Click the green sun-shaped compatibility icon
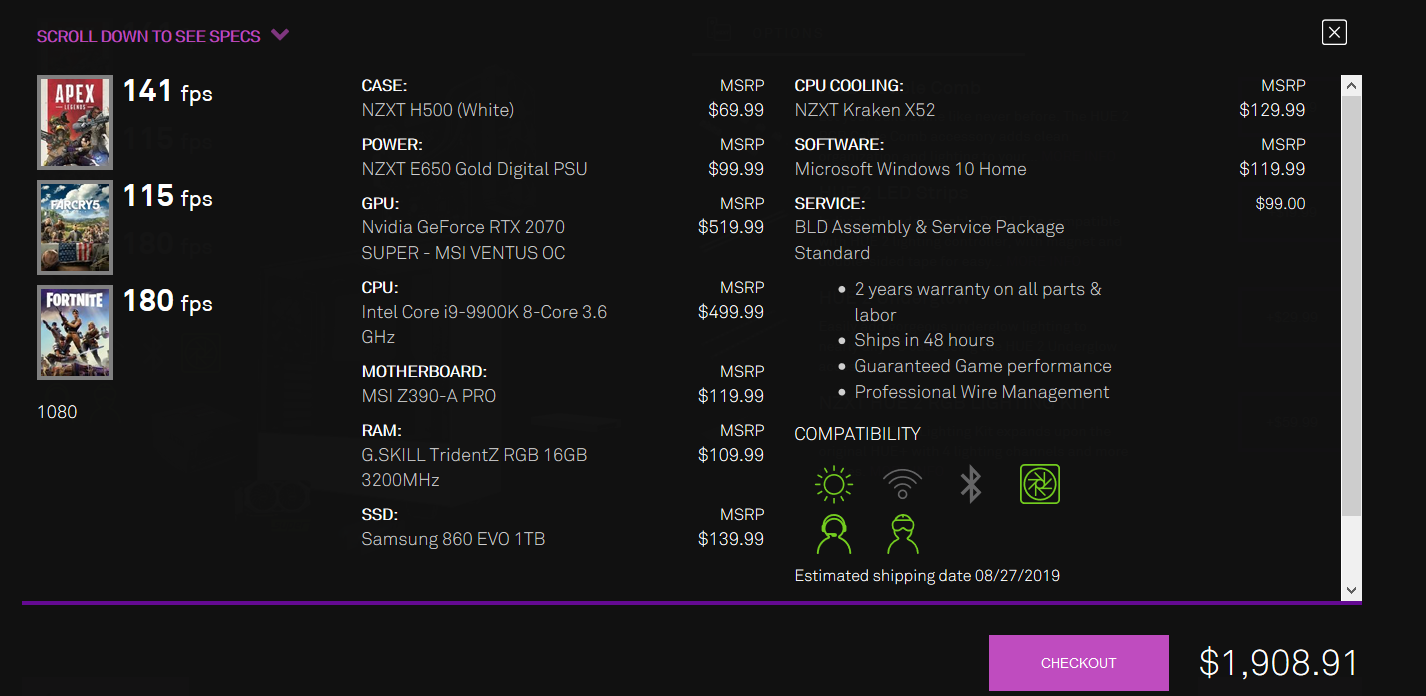Screen dimensions: 1426x696 click(834, 485)
